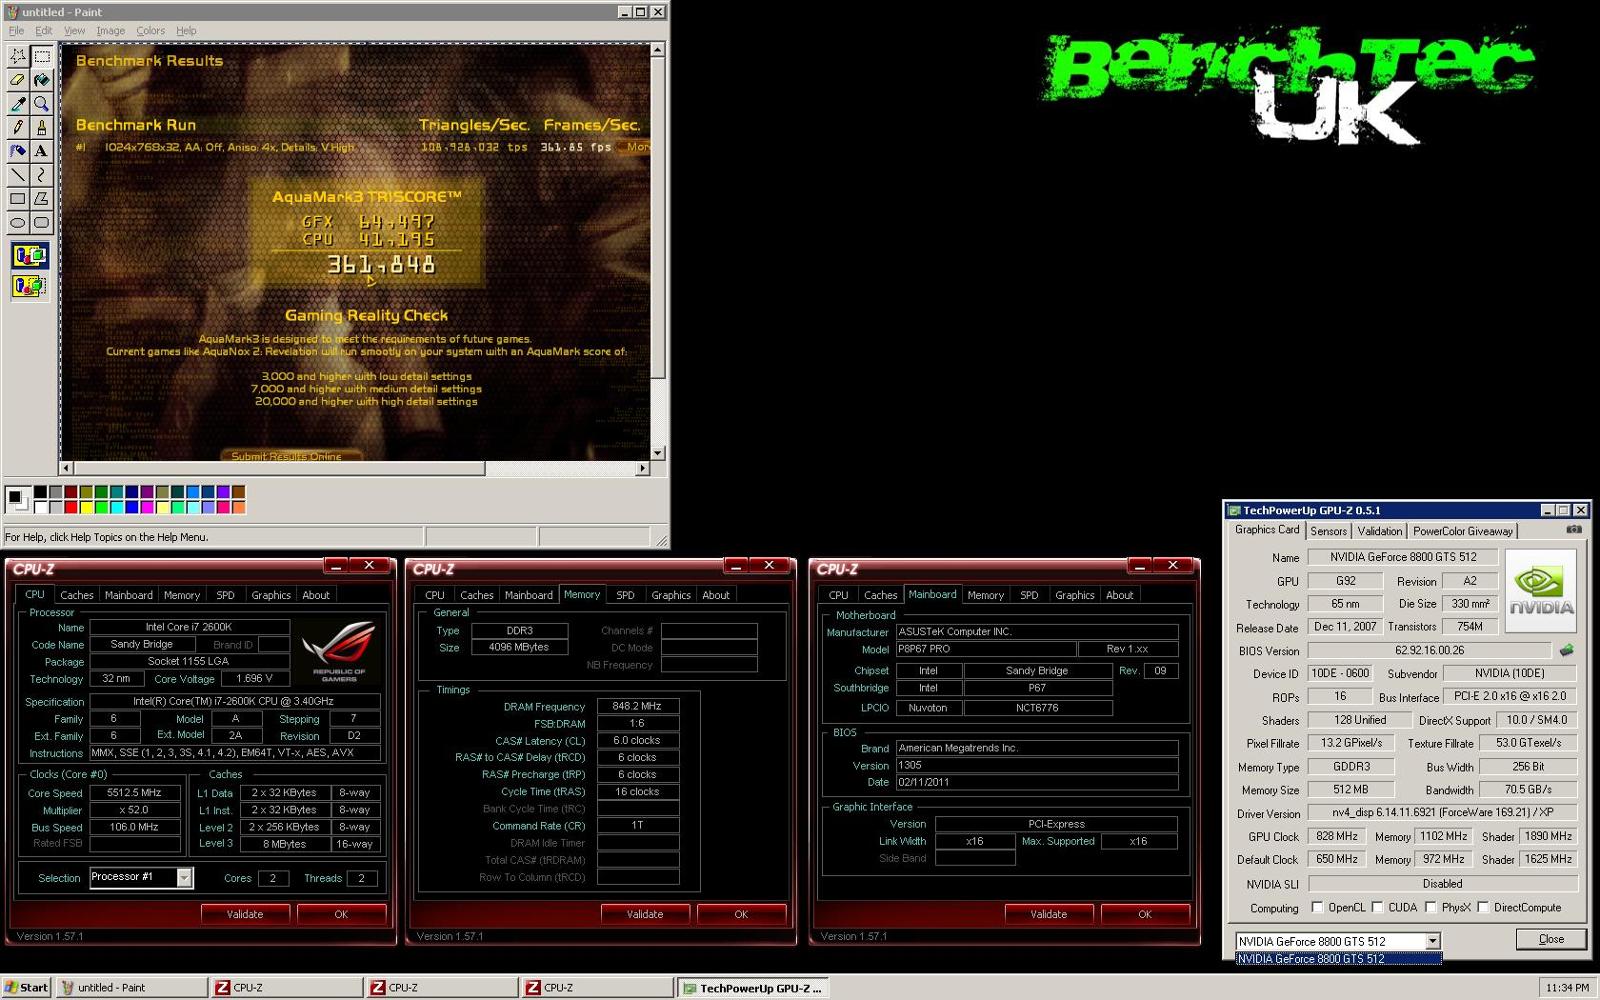Select the Curve tool in Paint
The width and height of the screenshot is (1600, 1000).
[x=41, y=175]
